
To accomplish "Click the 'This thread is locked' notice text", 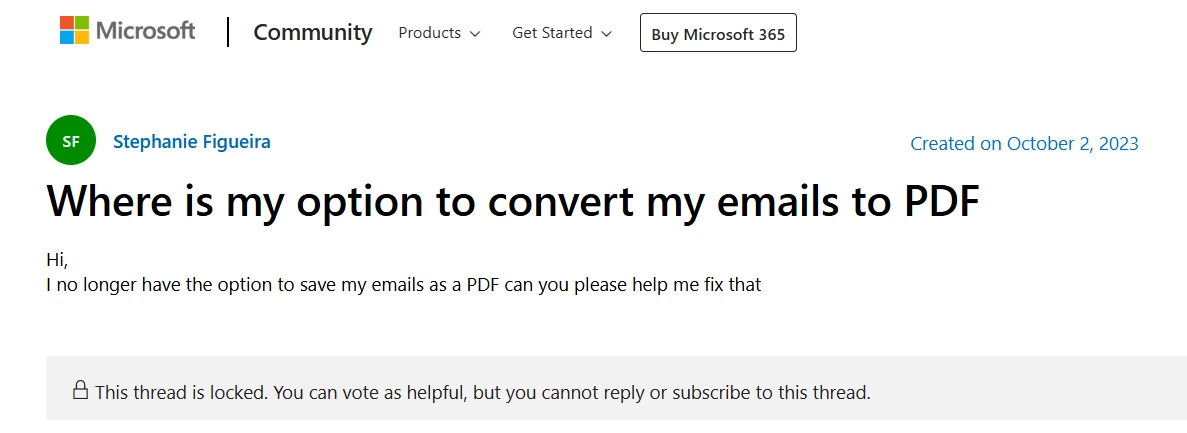I will tap(482, 392).
